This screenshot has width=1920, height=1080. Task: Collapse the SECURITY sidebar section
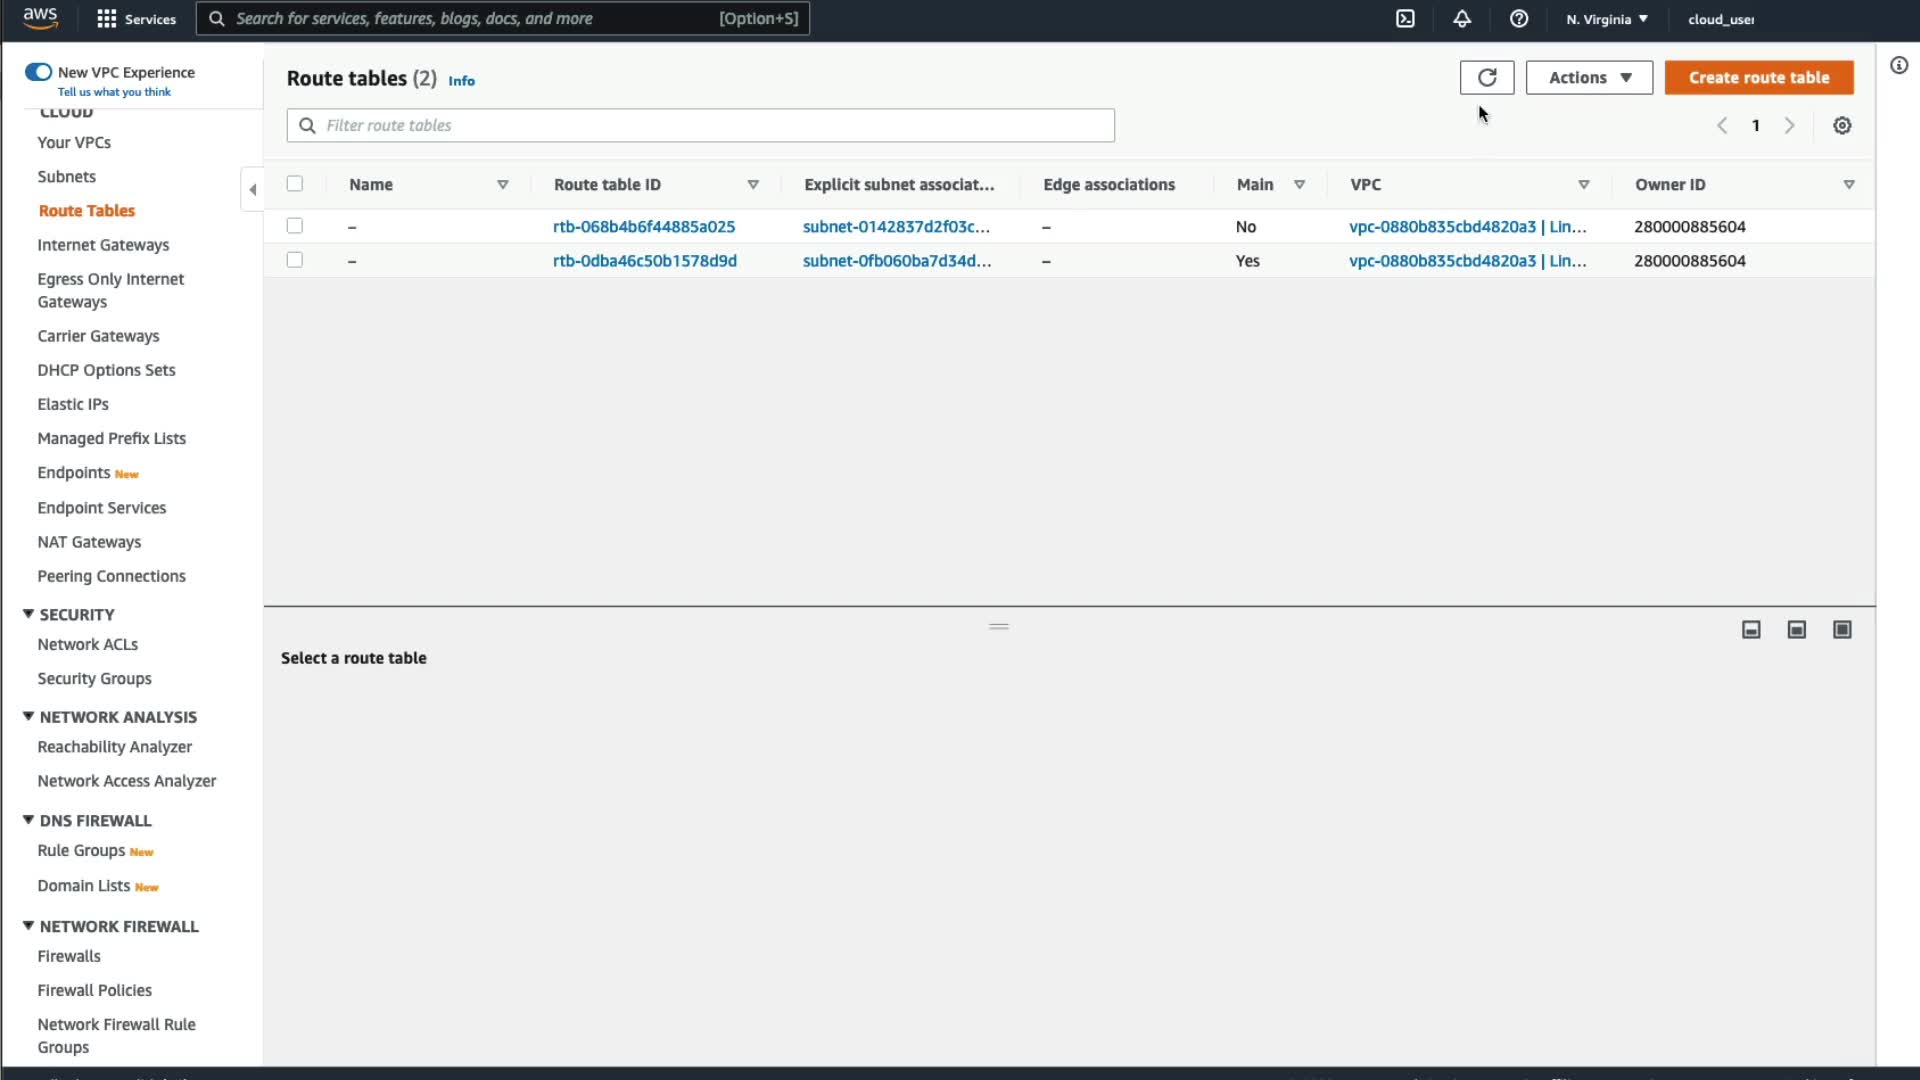(28, 614)
